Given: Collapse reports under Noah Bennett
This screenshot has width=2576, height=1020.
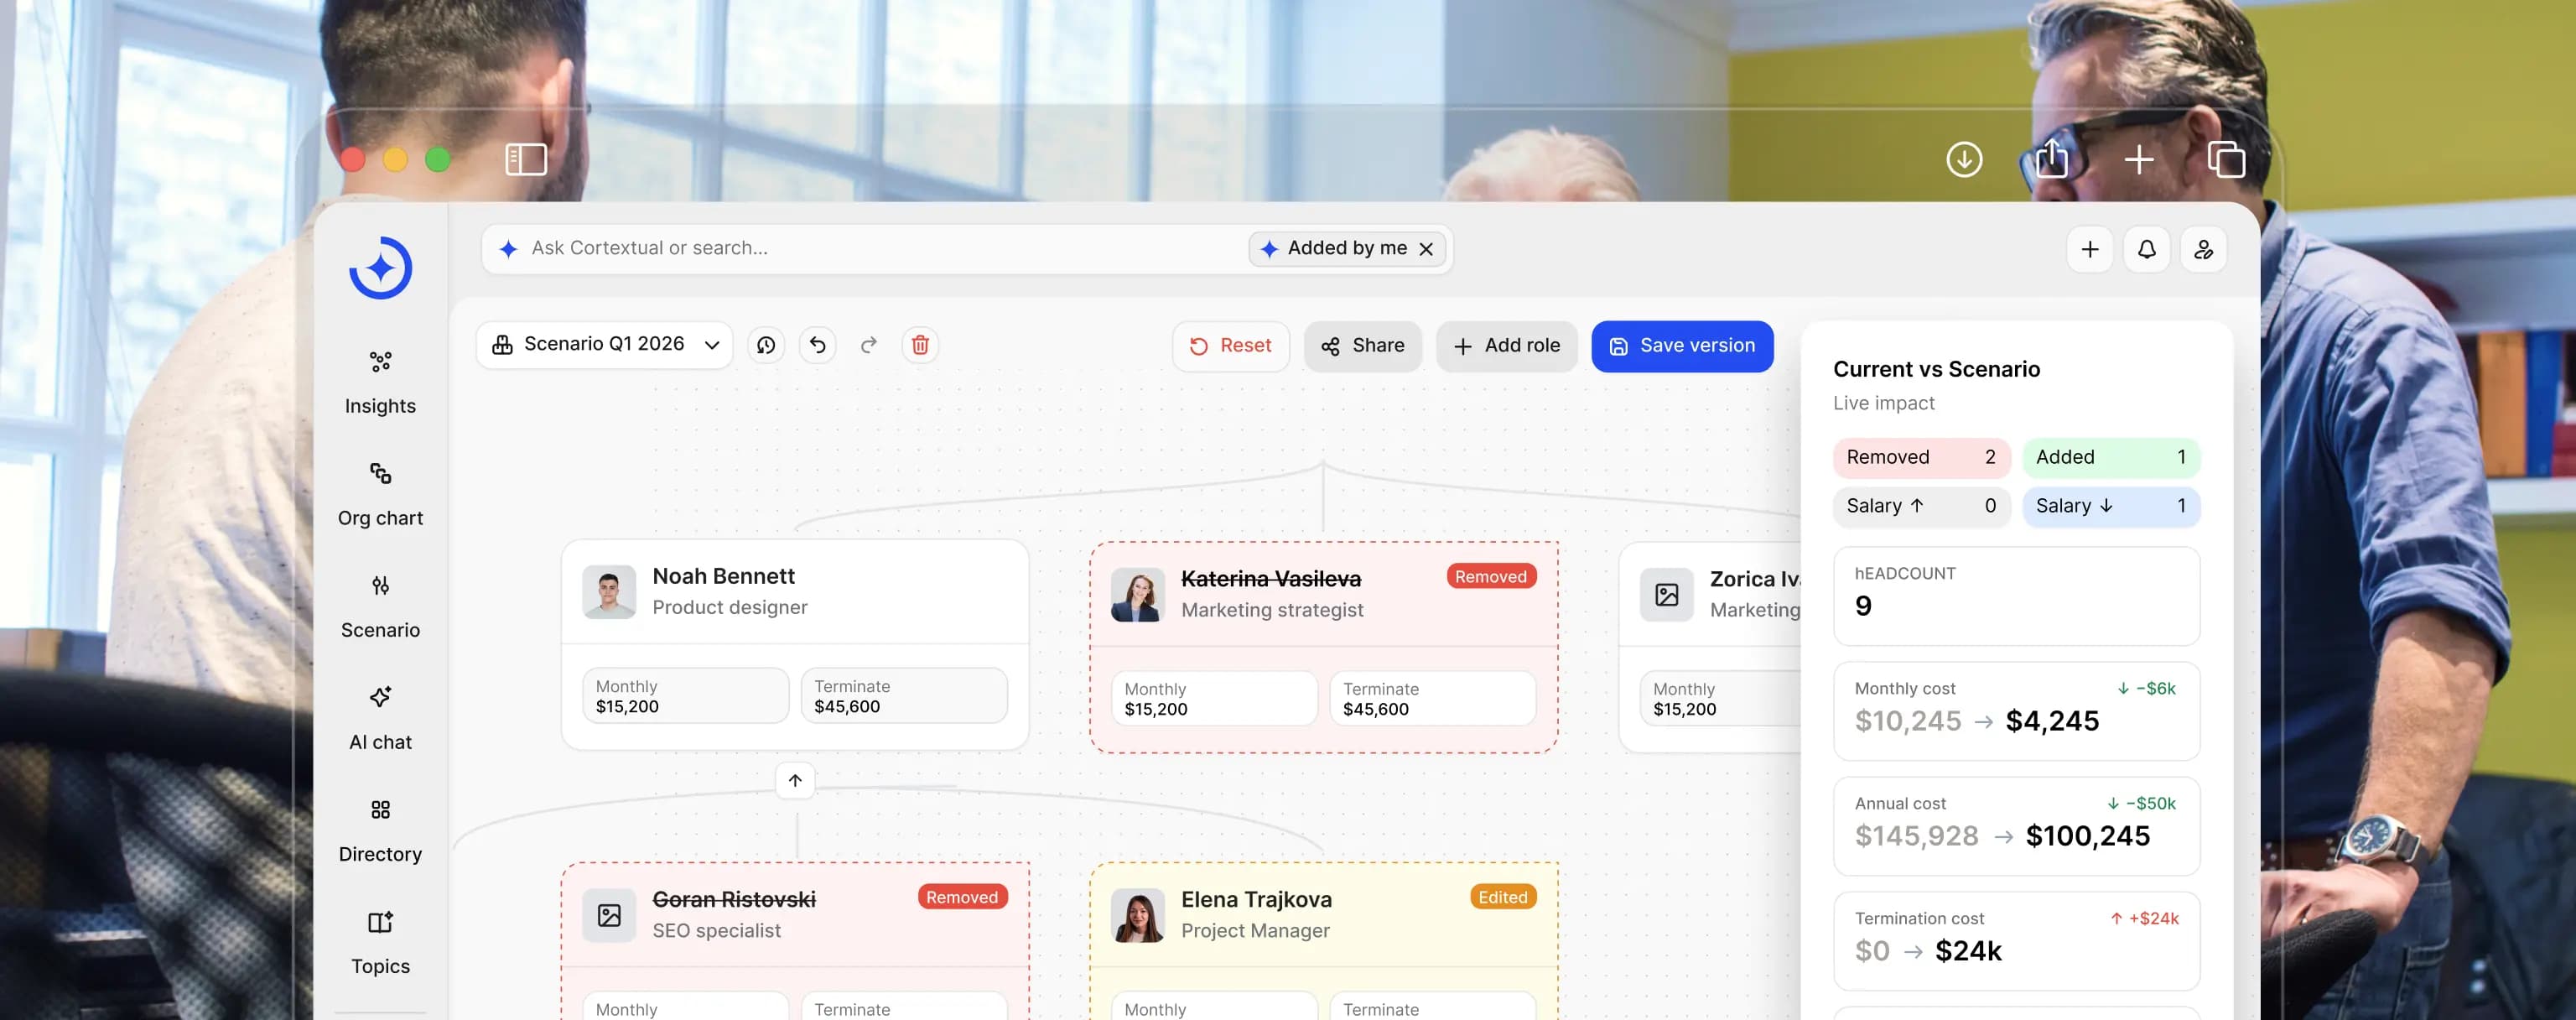Looking at the screenshot, I should [795, 780].
